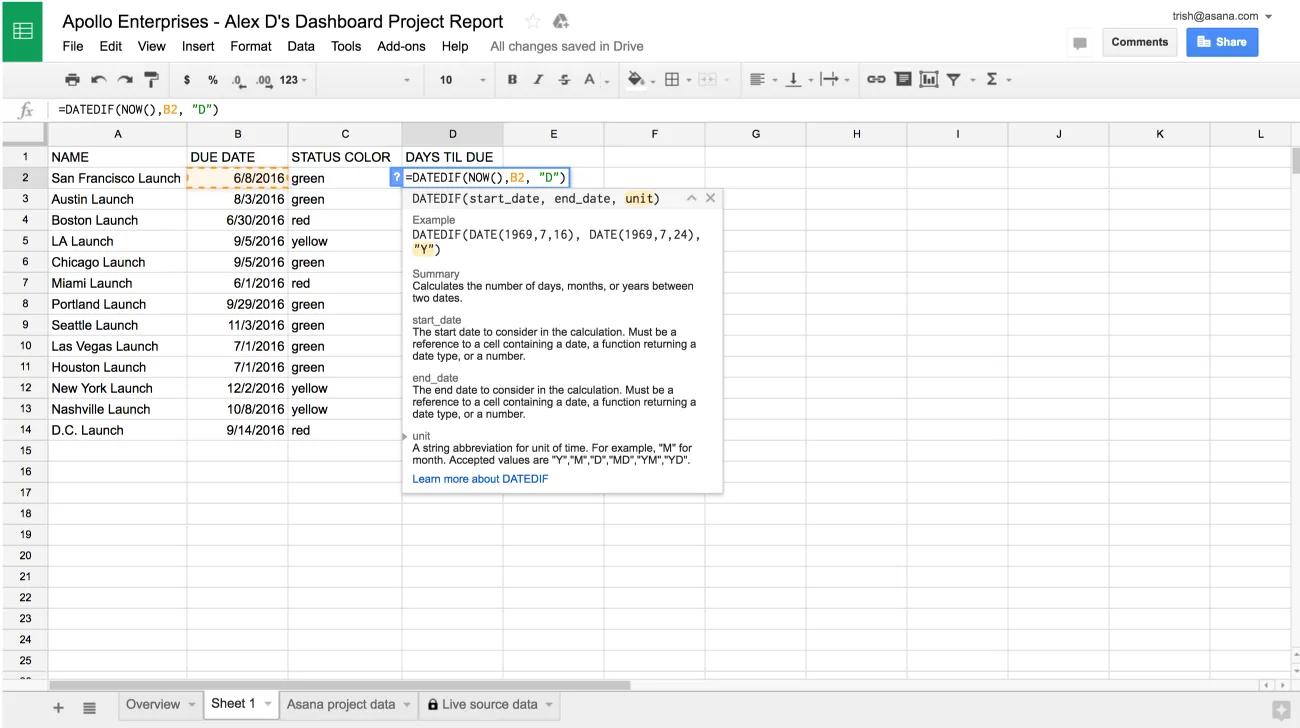
Task: Open the 123 number format dropdown
Action: pyautogui.click(x=291, y=79)
